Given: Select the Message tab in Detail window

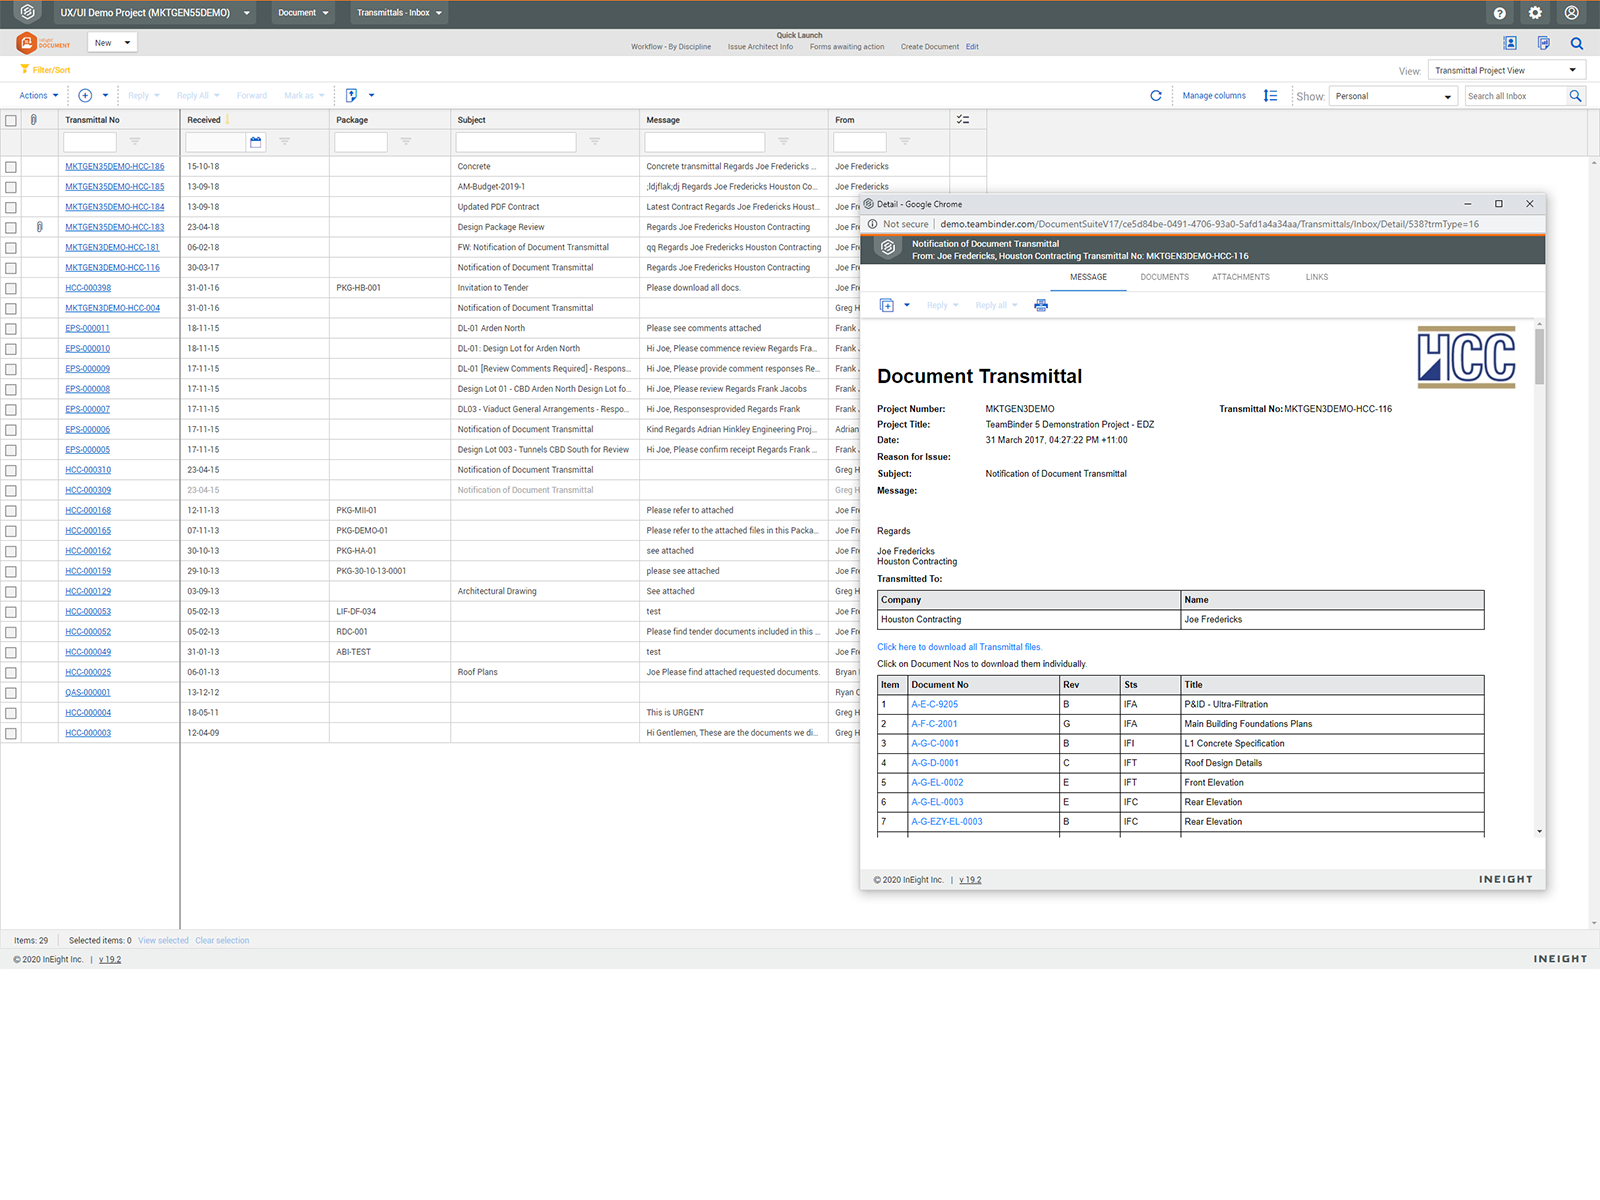Looking at the screenshot, I should click(x=1088, y=277).
